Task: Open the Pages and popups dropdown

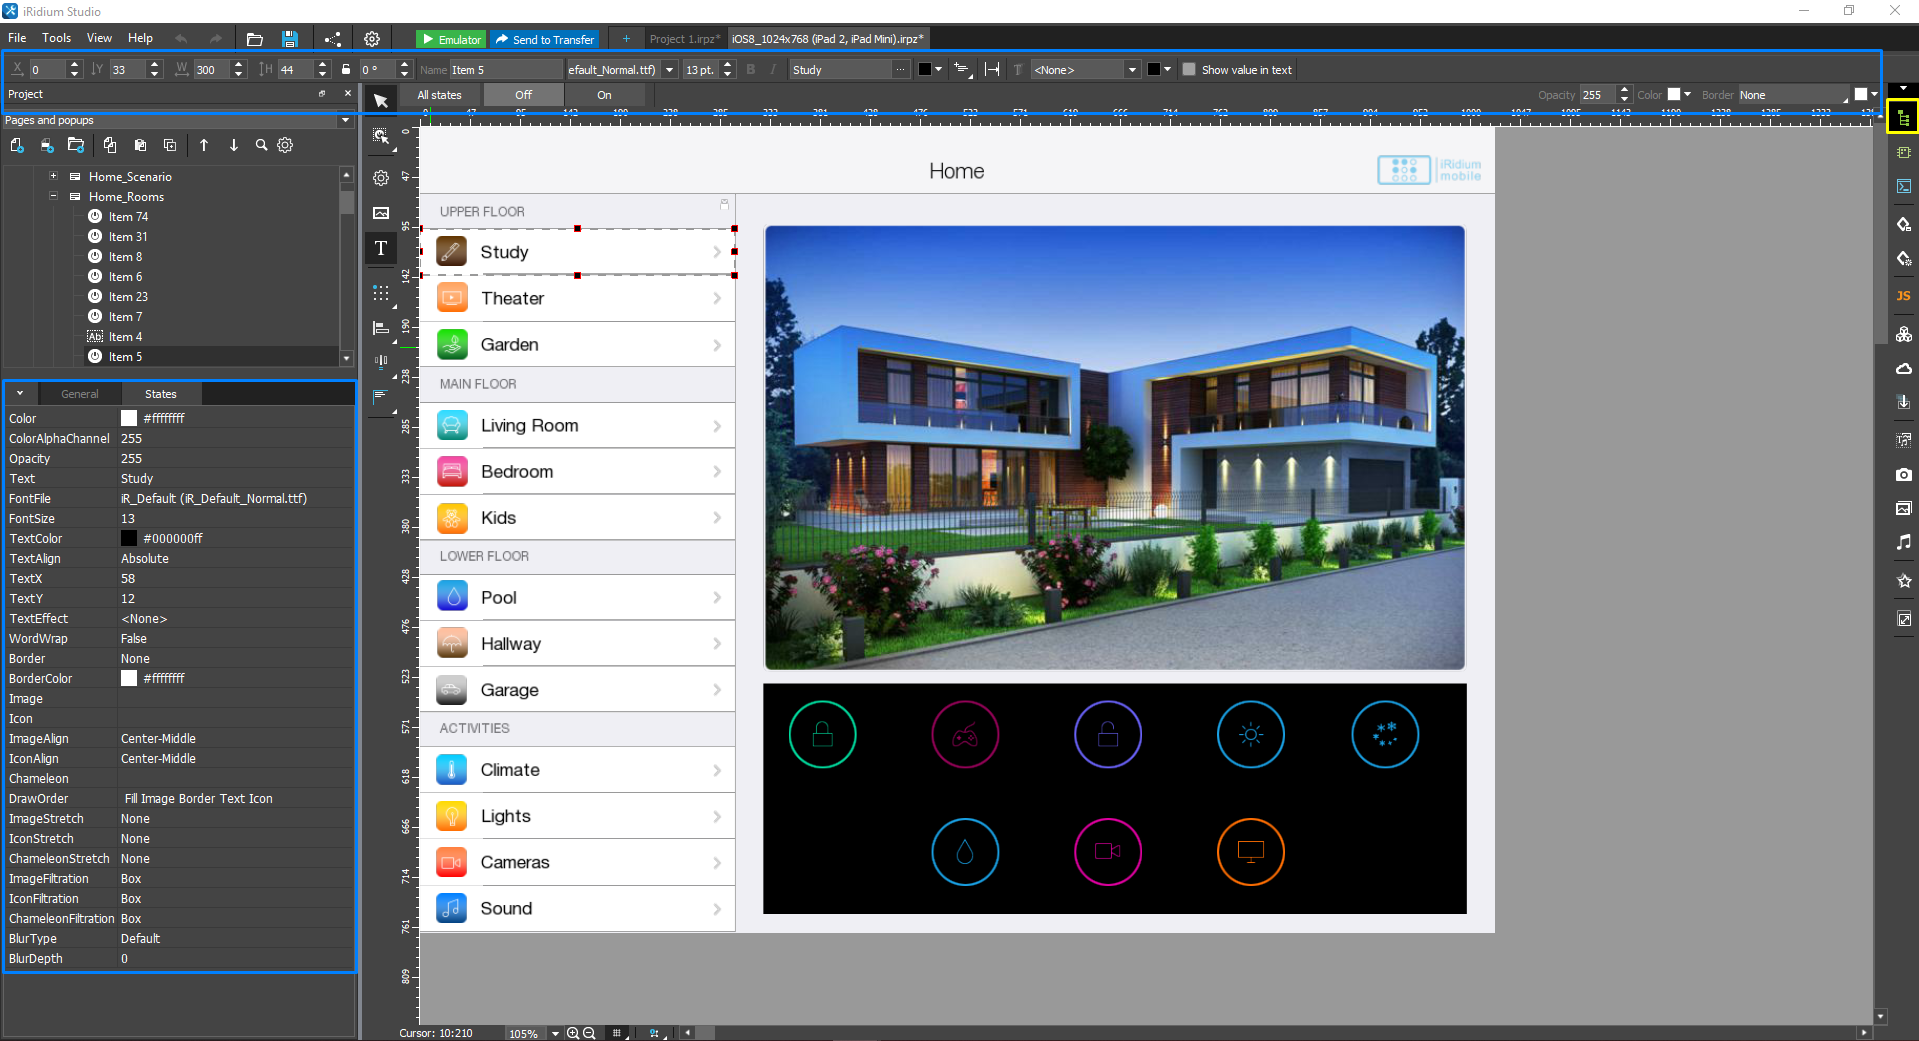Action: tap(345, 120)
